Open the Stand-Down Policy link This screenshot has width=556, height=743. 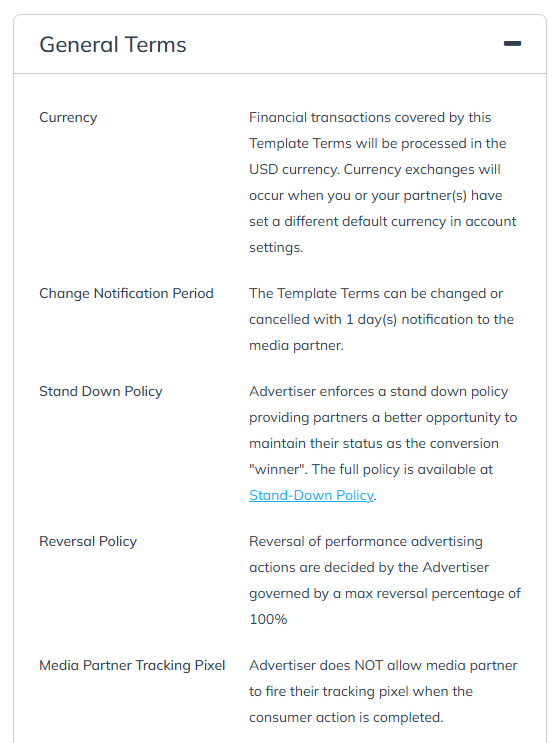311,495
